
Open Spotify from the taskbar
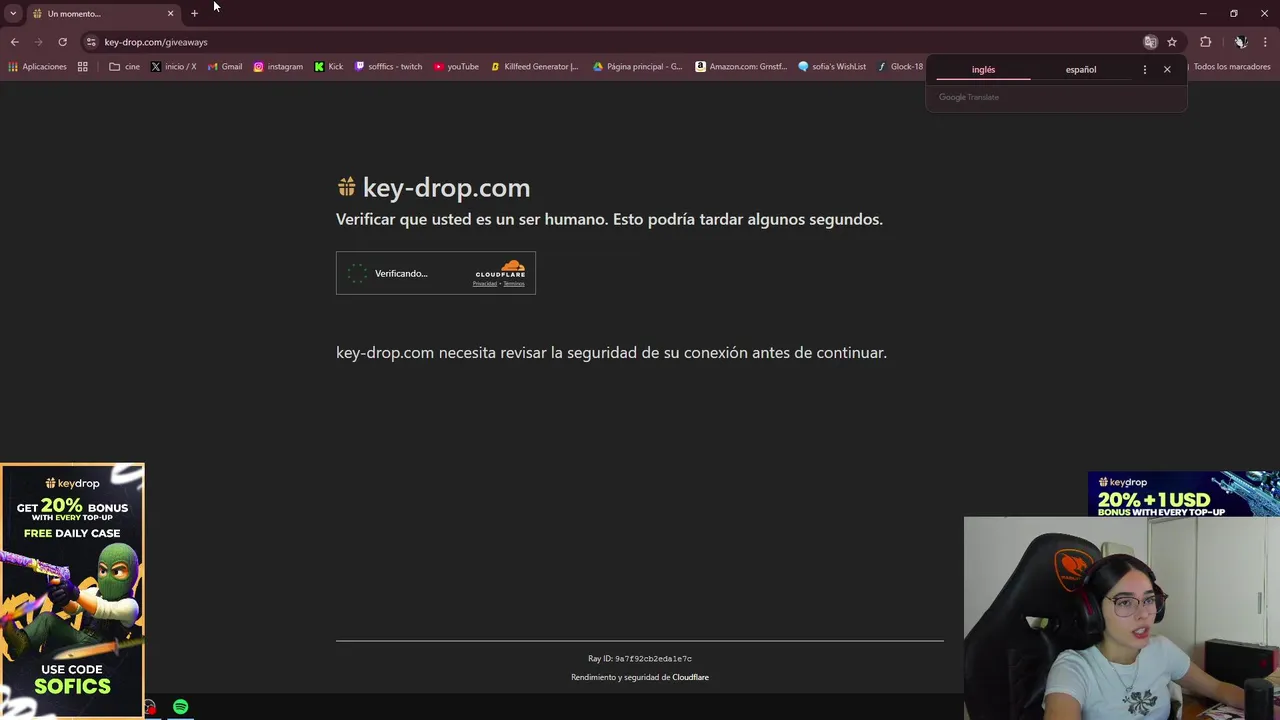coord(180,707)
